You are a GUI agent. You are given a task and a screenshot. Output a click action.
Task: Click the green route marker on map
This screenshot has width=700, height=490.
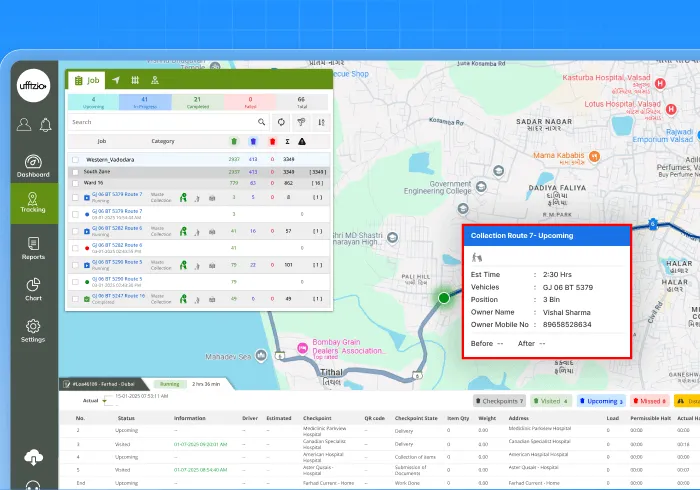pos(443,297)
